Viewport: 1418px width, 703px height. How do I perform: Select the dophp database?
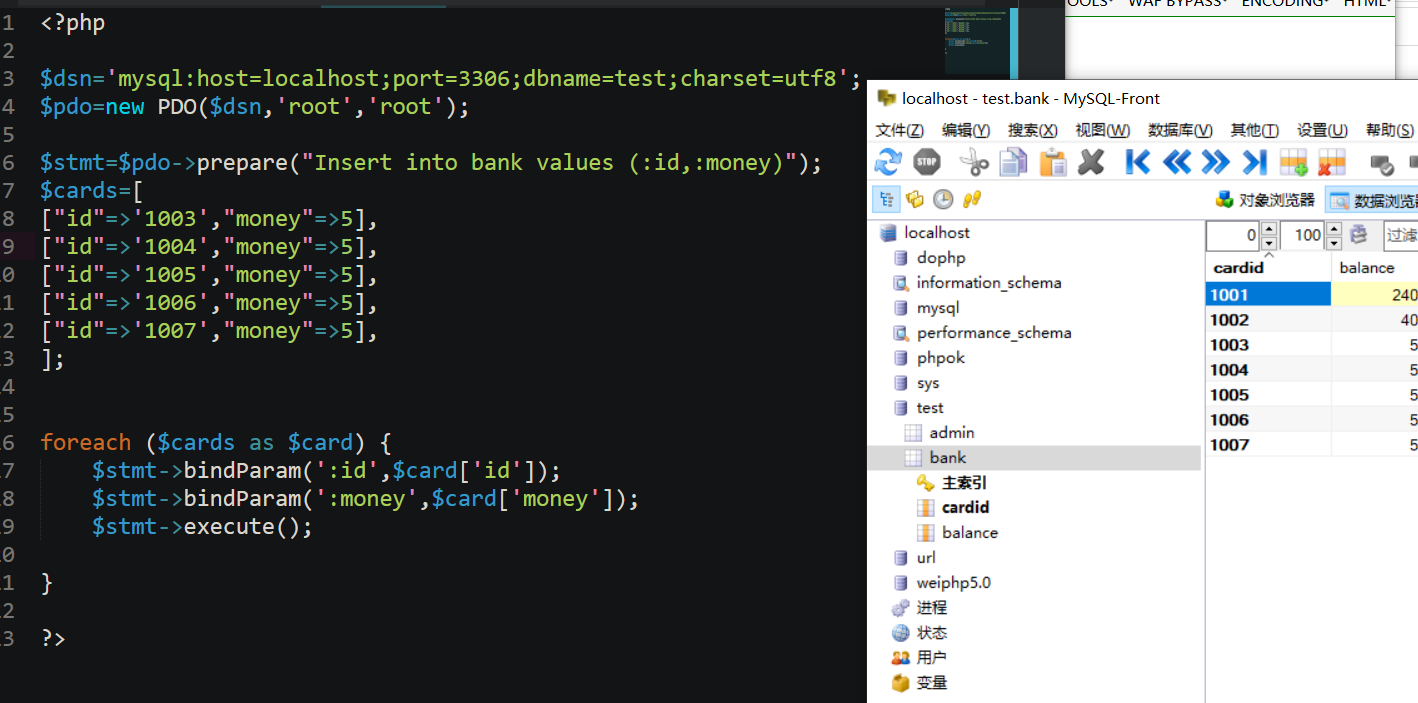[x=941, y=257]
